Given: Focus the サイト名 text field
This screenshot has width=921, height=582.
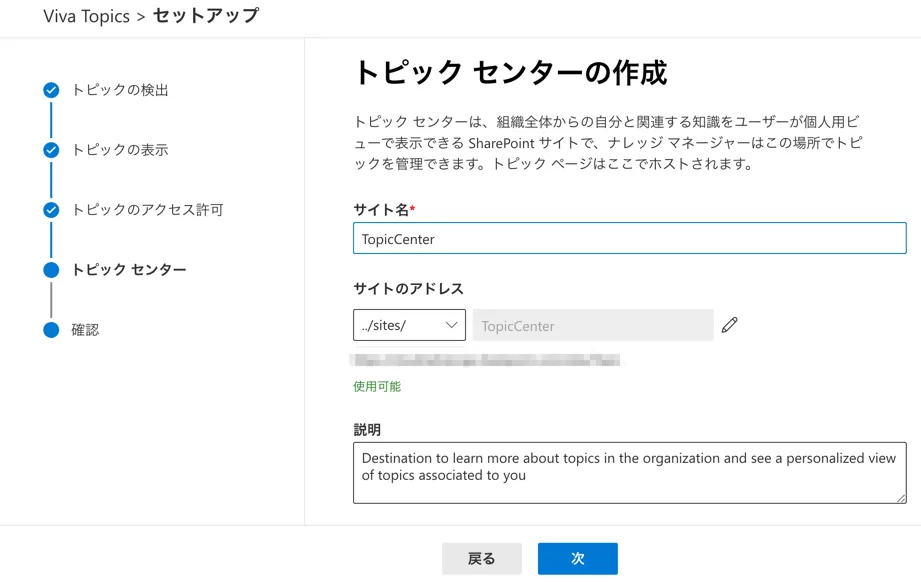Looking at the screenshot, I should pos(629,239).
